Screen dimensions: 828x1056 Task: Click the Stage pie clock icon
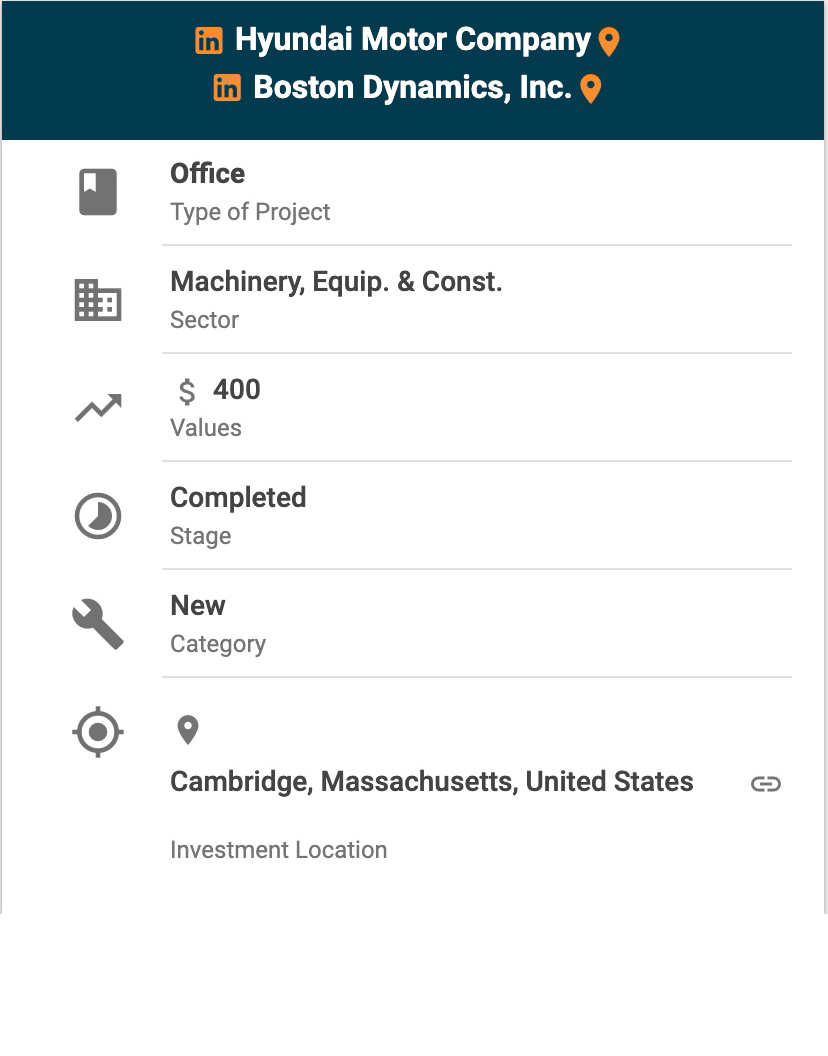(98, 516)
